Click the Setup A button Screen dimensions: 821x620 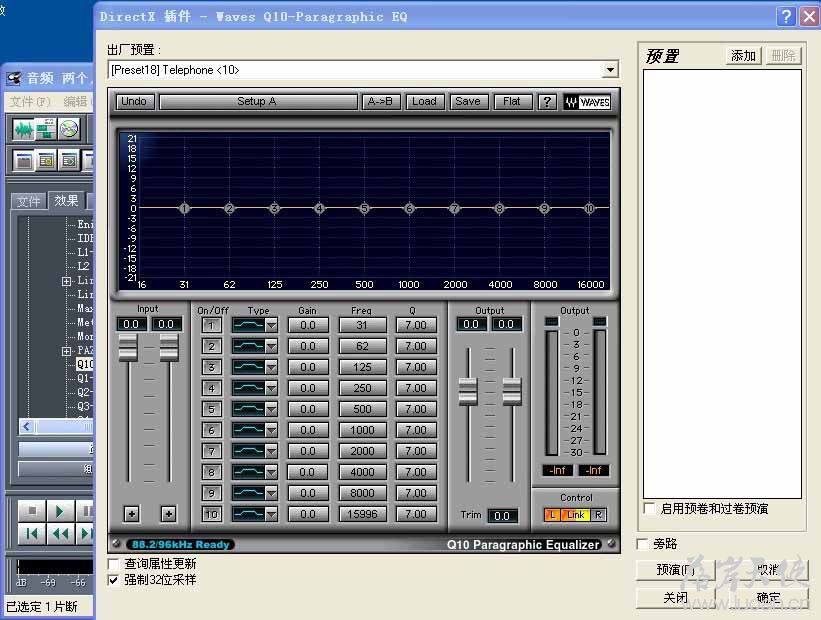[258, 102]
